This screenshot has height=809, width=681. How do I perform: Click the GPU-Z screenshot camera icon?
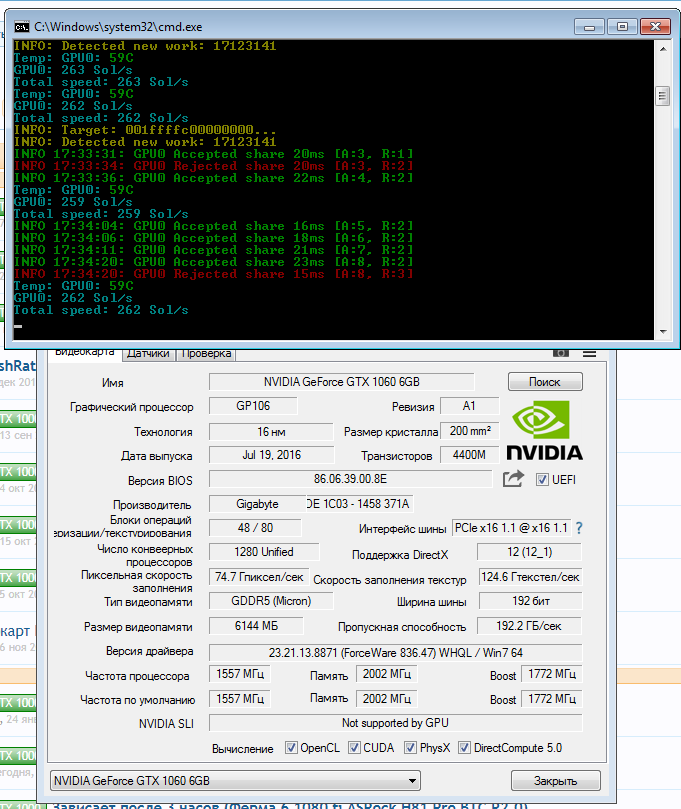pos(561,353)
